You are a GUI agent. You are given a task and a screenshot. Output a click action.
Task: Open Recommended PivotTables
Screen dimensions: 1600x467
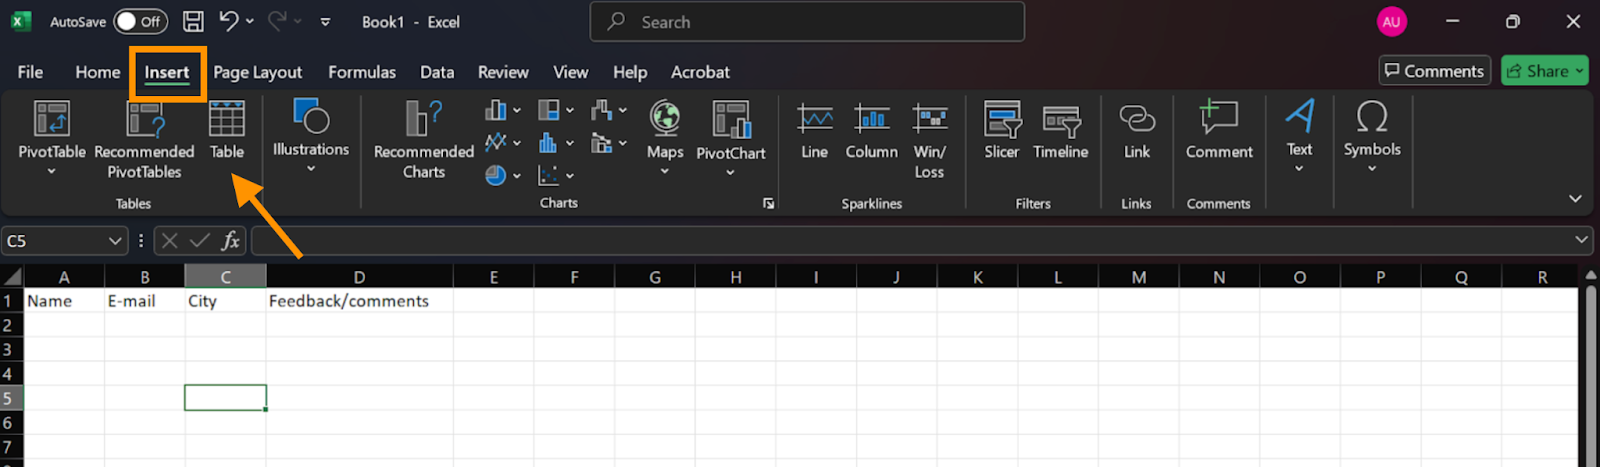144,140
